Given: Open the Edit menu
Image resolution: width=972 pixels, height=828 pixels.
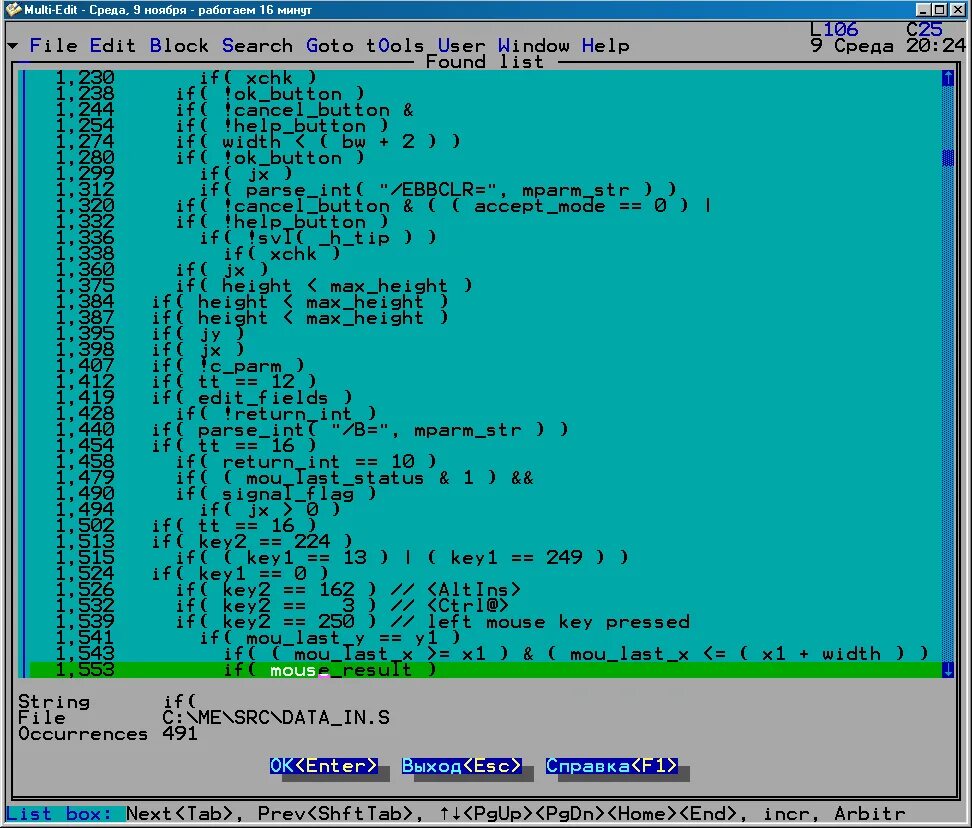Looking at the screenshot, I should pyautogui.click(x=113, y=46).
